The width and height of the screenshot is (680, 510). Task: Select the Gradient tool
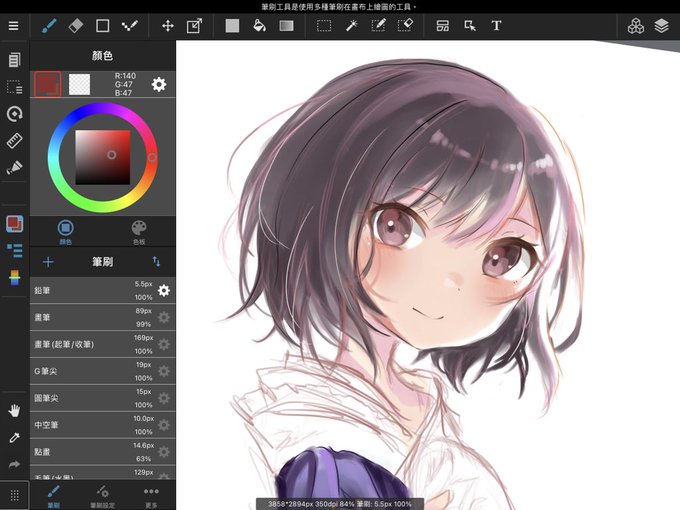click(286, 26)
